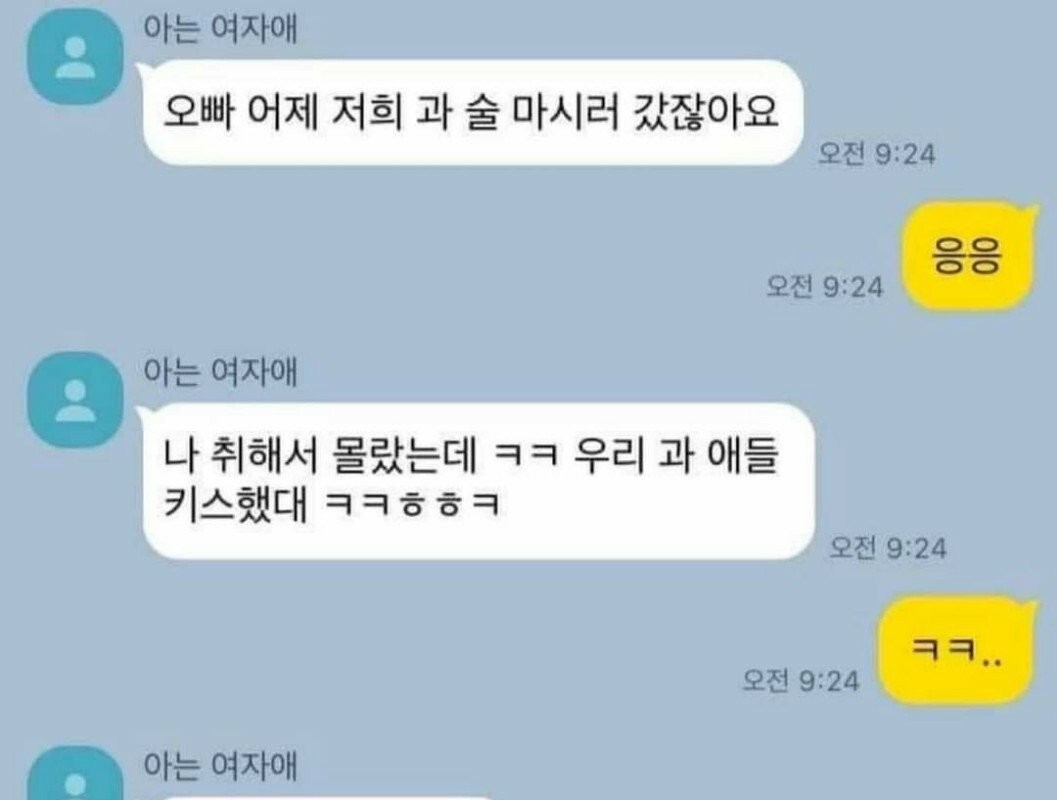This screenshot has height=800, width=1057.
Task: Select the yellow "응응" reply bubble
Action: point(967,255)
